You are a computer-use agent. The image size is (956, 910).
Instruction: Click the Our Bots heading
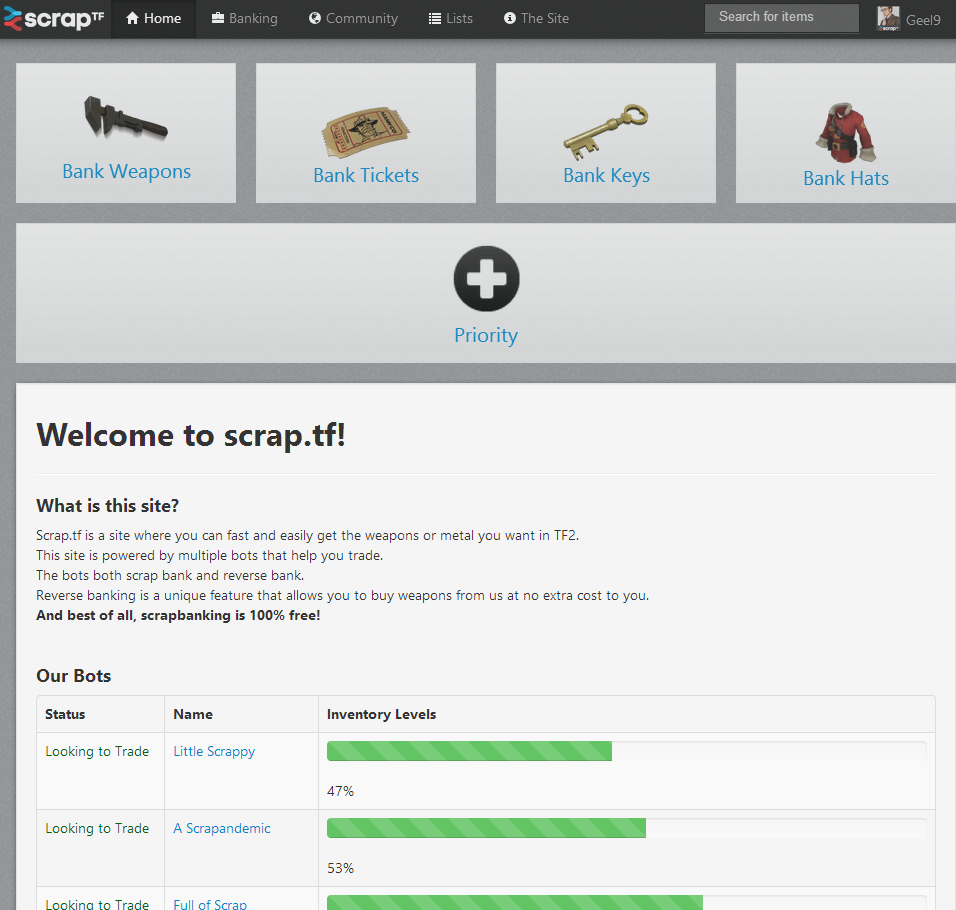point(74,676)
